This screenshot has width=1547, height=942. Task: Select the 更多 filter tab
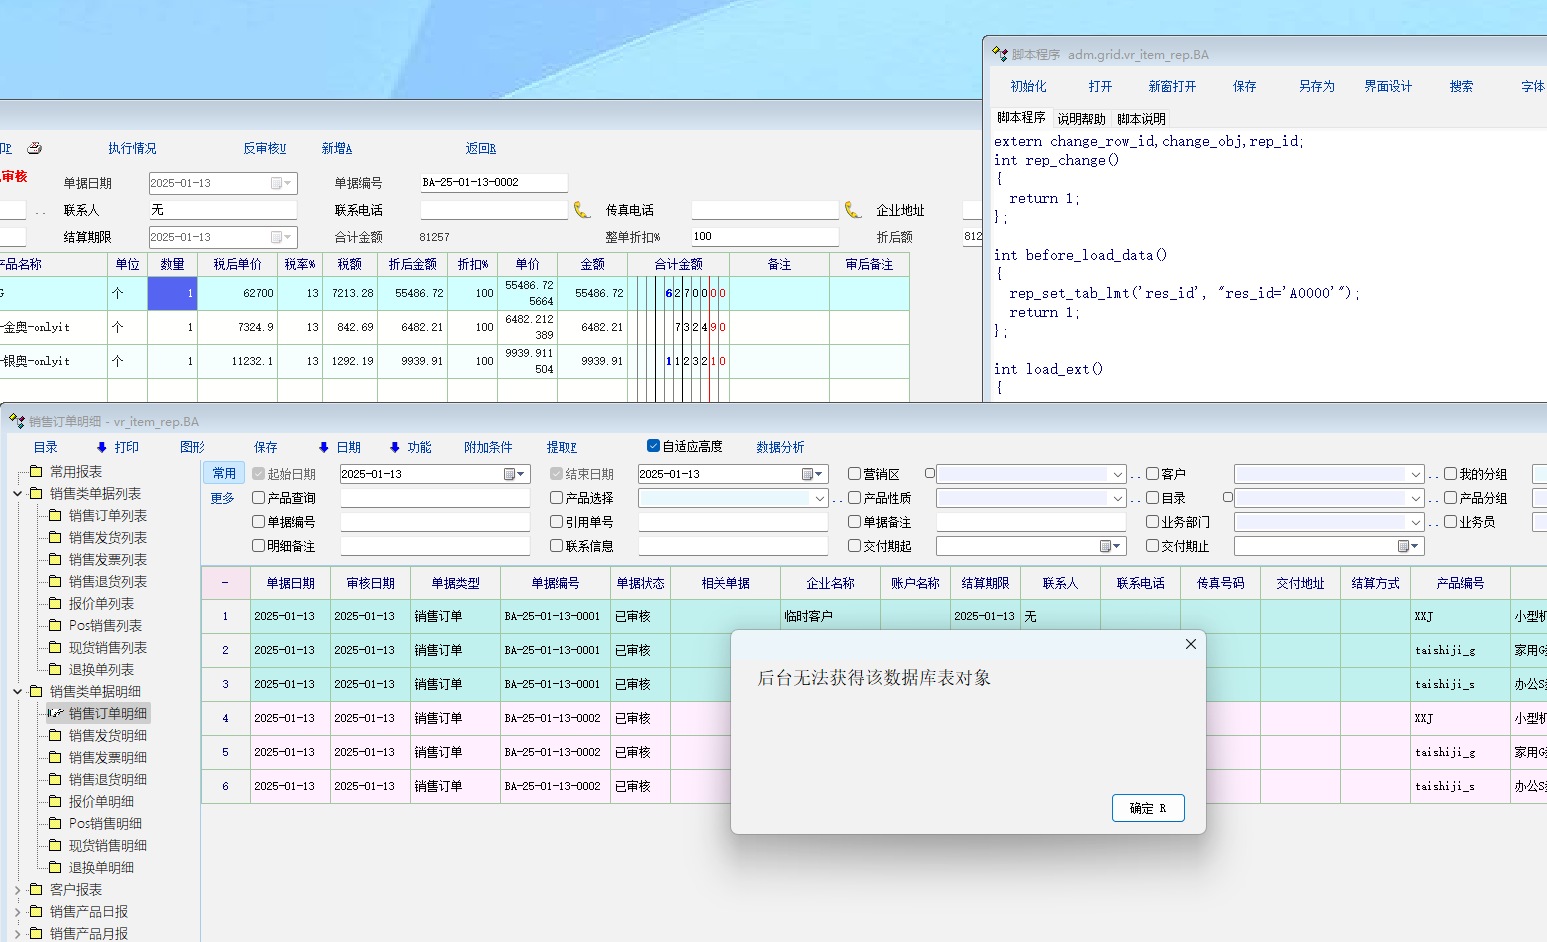point(222,498)
